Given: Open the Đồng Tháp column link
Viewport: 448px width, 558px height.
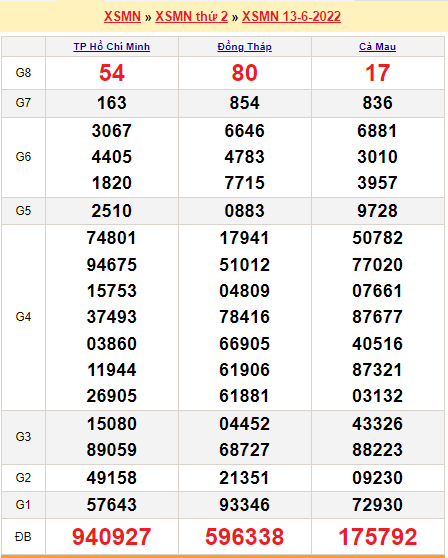Looking at the screenshot, I should [244, 47].
